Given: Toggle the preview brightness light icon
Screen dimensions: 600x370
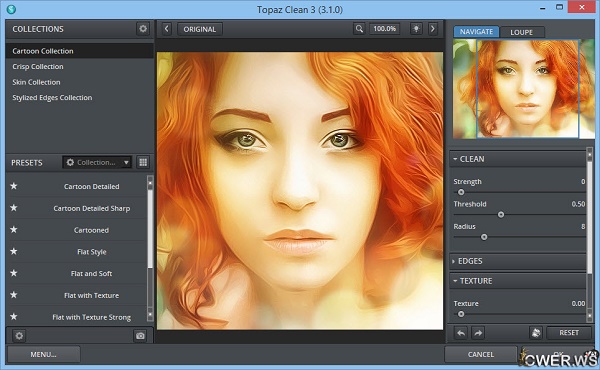Looking at the screenshot, I should (x=416, y=29).
